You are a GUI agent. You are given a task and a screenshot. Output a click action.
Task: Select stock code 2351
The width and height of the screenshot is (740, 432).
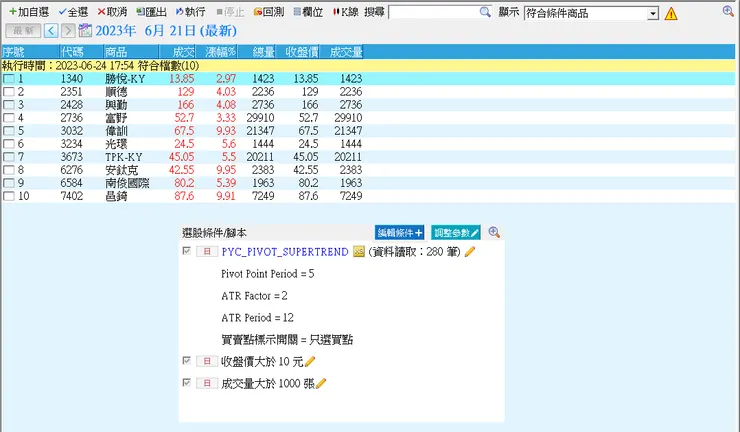click(71, 92)
